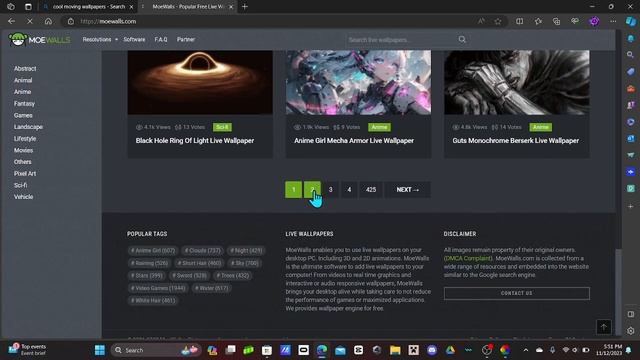Click the taskbar Search box

[x=155, y=350]
